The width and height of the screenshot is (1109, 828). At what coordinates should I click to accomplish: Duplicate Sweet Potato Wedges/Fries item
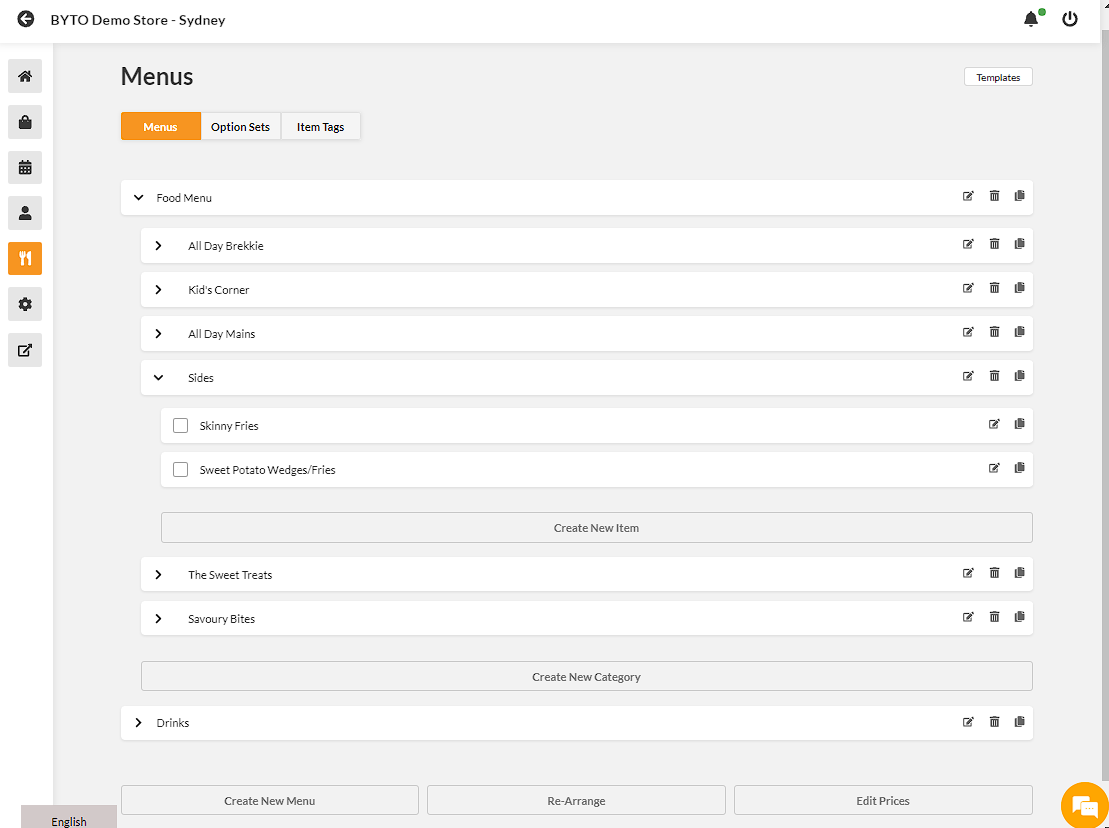coord(1019,468)
